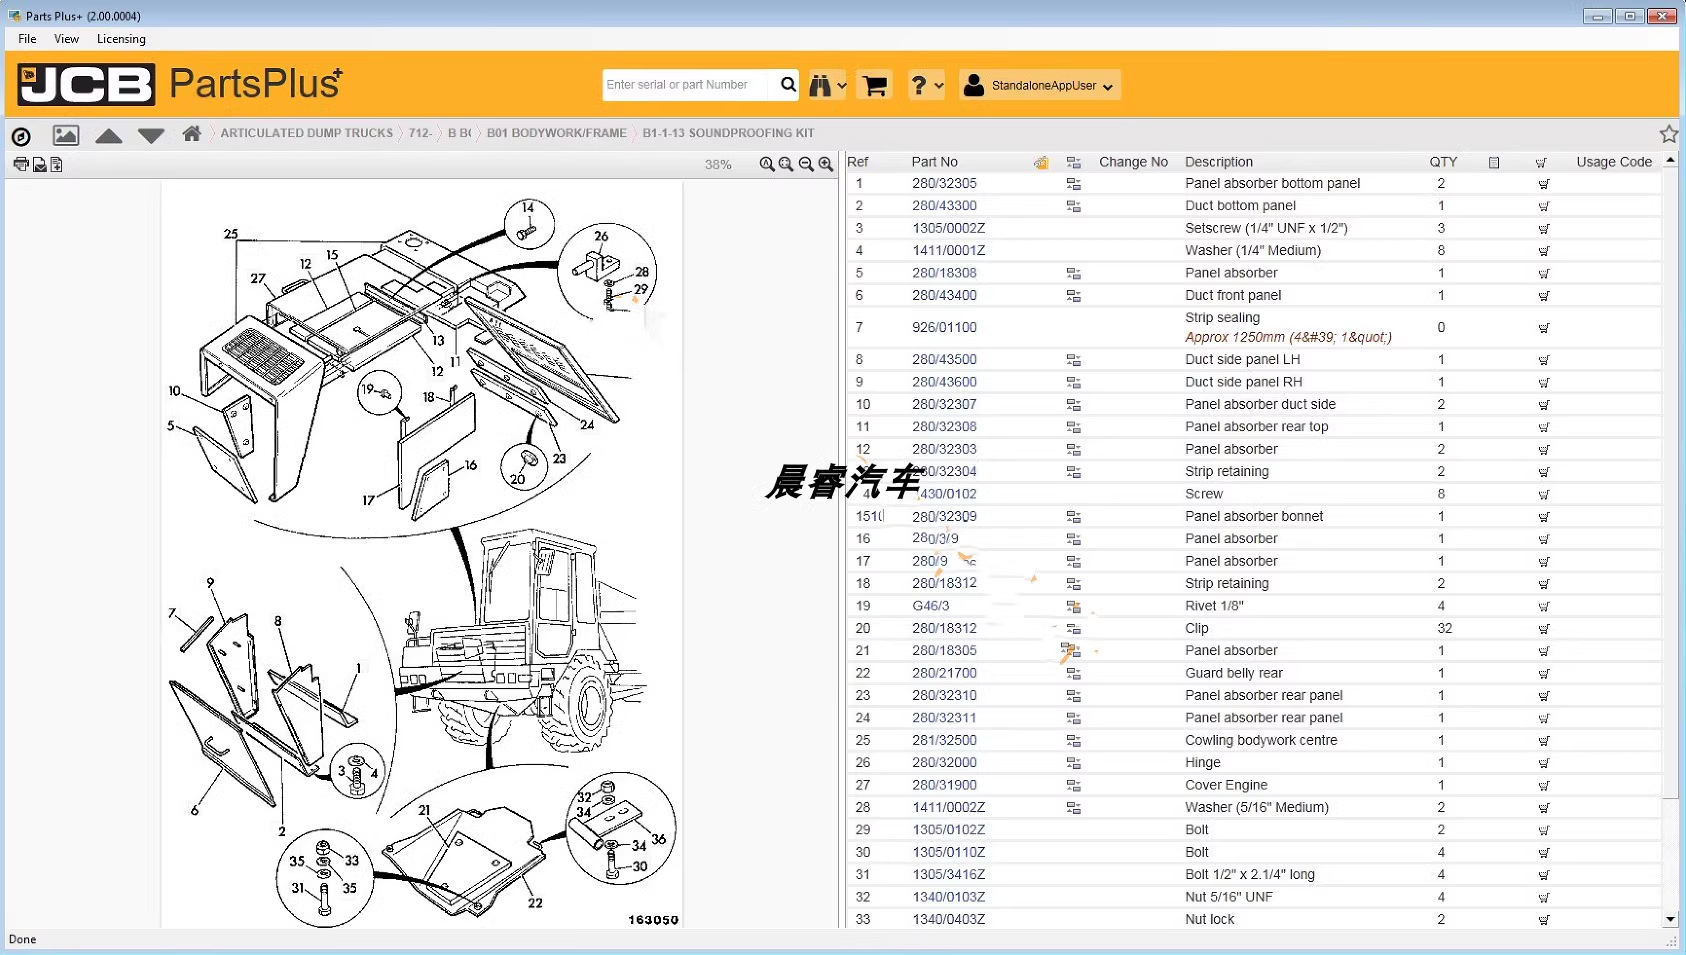The image size is (1686, 955).
Task: Open the View menu
Action: coord(66,39)
